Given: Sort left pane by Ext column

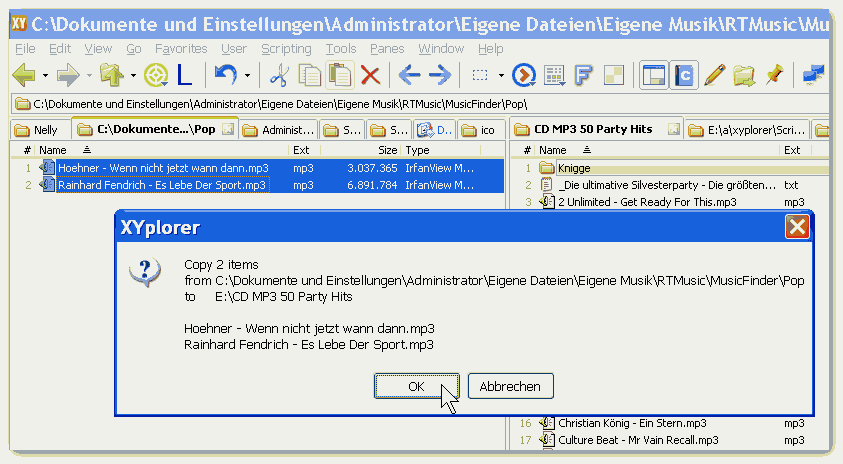Looking at the screenshot, I should (x=304, y=150).
